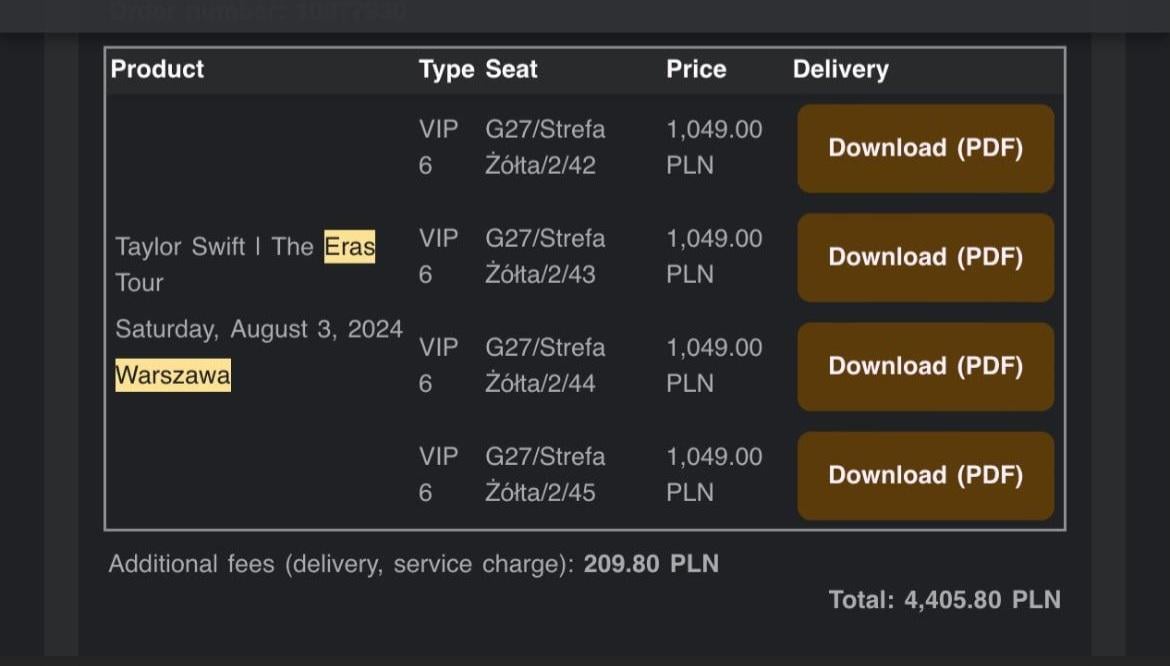Screen dimensions: 1170x666
Task: Click the Additional fees label text
Action: (x=341, y=564)
